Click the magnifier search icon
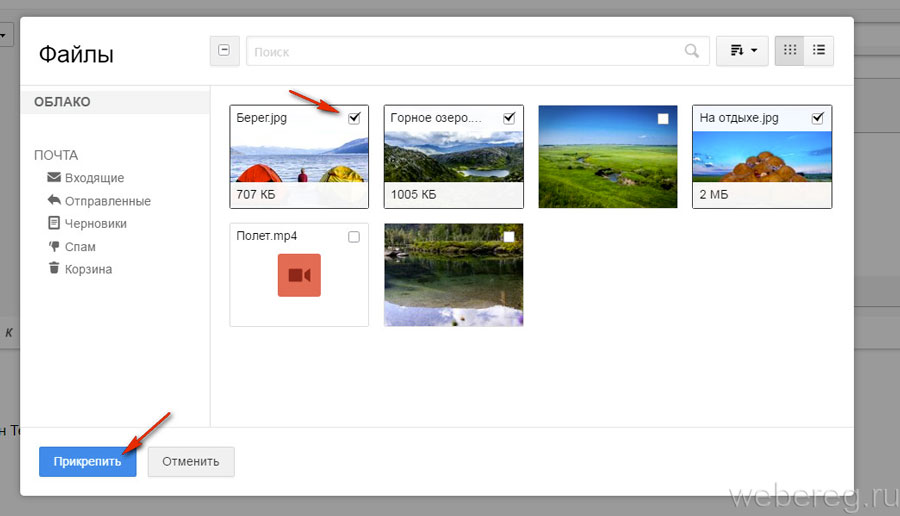Screen dimensions: 900x516 (692, 51)
